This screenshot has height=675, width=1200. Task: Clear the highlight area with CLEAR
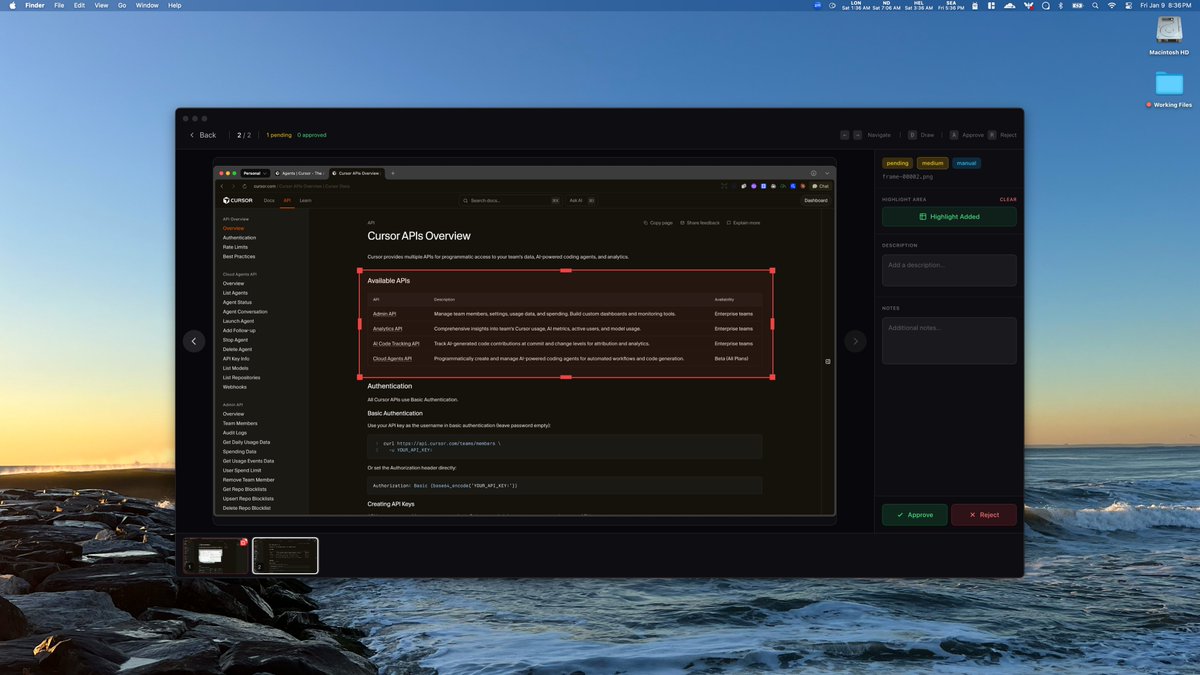tap(1008, 199)
